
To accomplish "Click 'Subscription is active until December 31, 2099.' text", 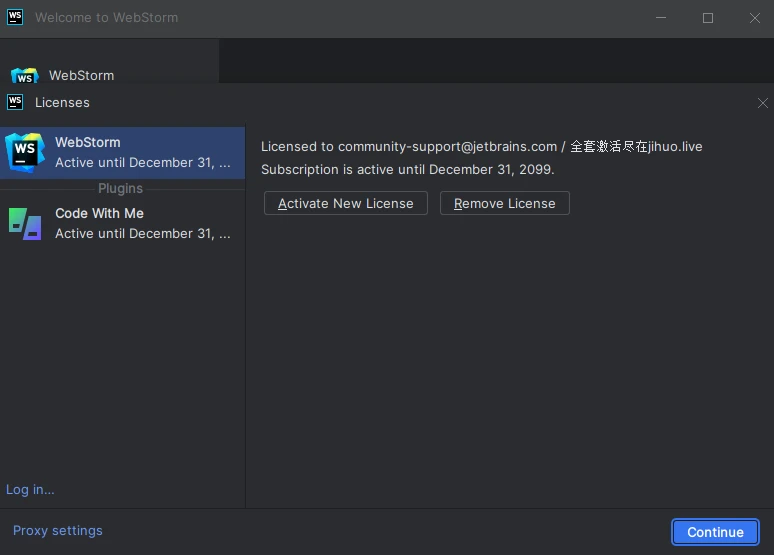I will click(x=408, y=169).
